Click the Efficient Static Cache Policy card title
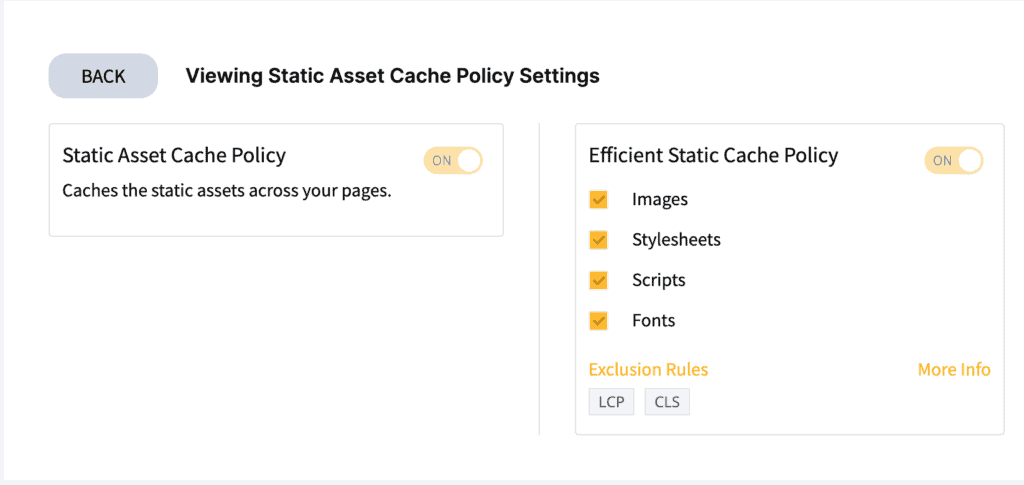This screenshot has height=485, width=1024. 713,155
